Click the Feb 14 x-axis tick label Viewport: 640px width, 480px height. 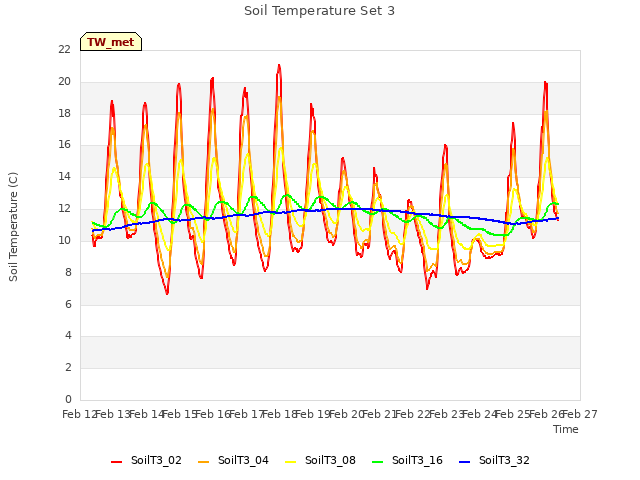[x=146, y=414]
